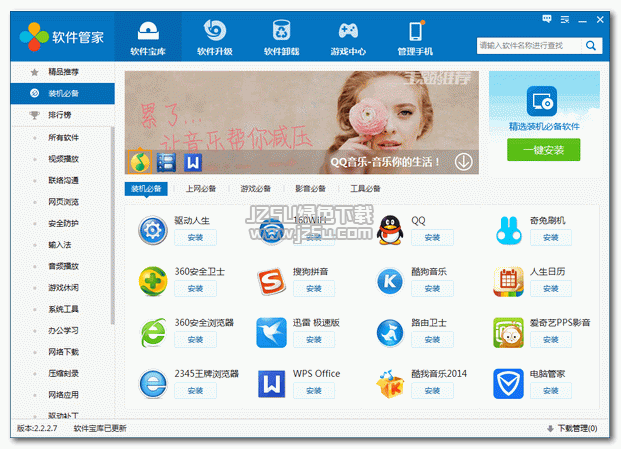The height and width of the screenshot is (449, 621).
Task: Click the WPS Office icon
Action: tap(272, 384)
